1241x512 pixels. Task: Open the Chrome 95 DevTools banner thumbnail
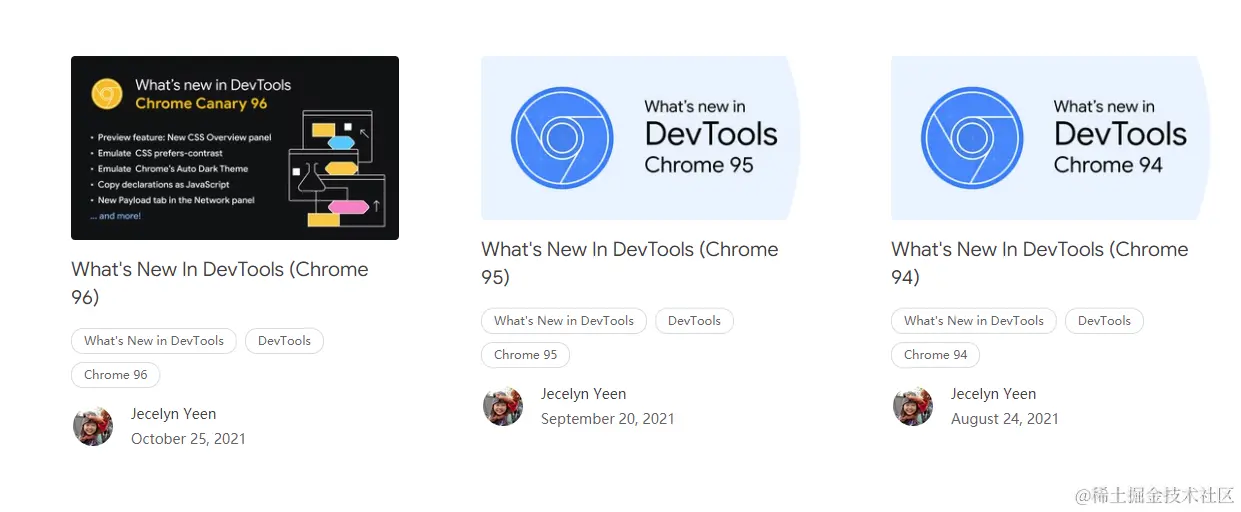point(640,138)
